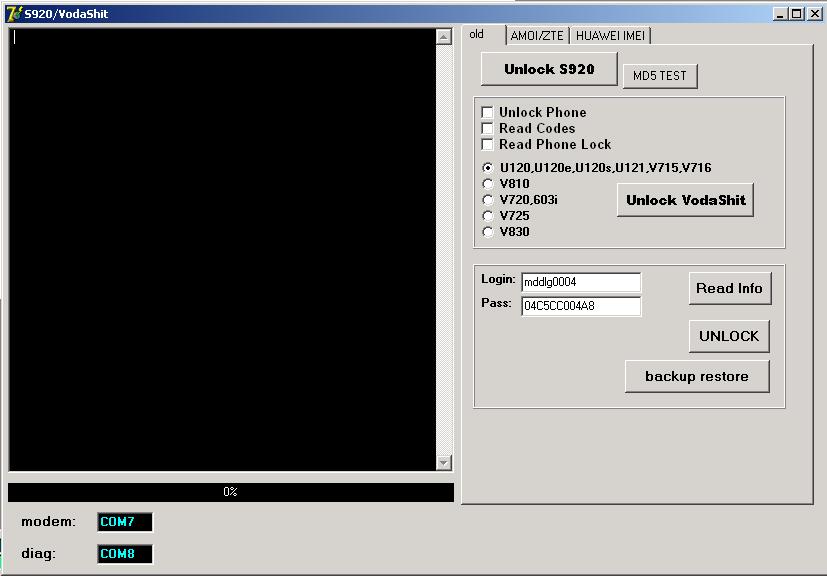Click into the Pass input field
The width and height of the screenshot is (827, 576).
[x=581, y=306]
